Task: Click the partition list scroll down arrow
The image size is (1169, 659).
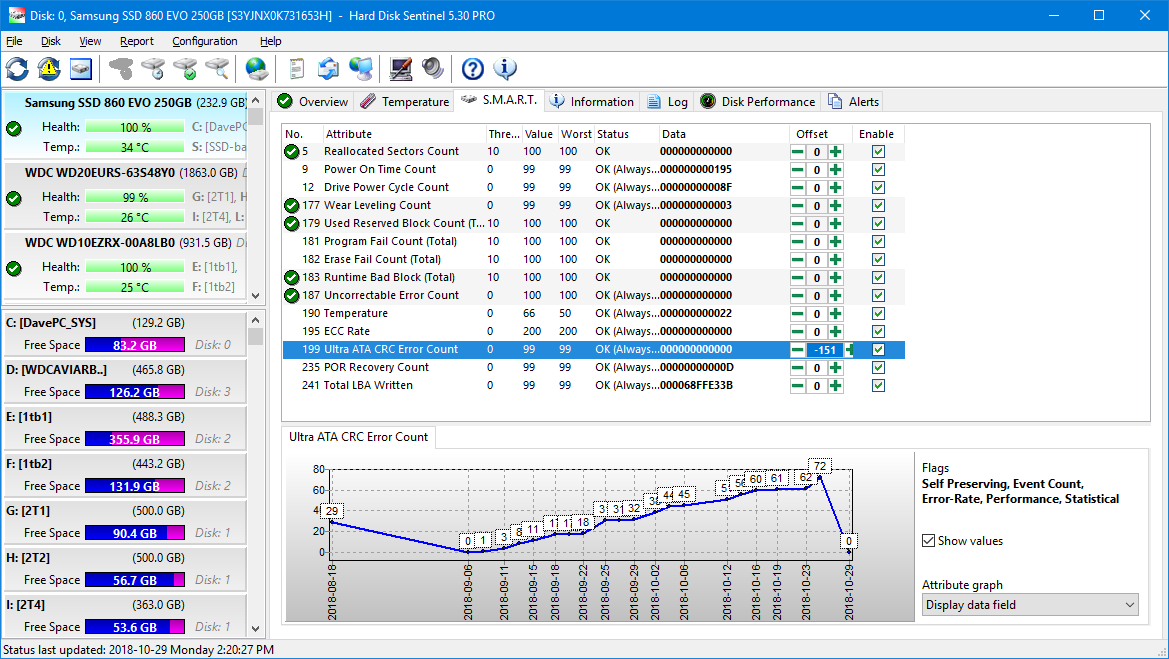Action: [x=256, y=628]
